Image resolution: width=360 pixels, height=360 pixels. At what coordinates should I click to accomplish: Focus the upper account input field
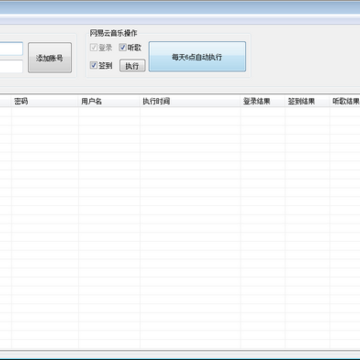[11, 49]
